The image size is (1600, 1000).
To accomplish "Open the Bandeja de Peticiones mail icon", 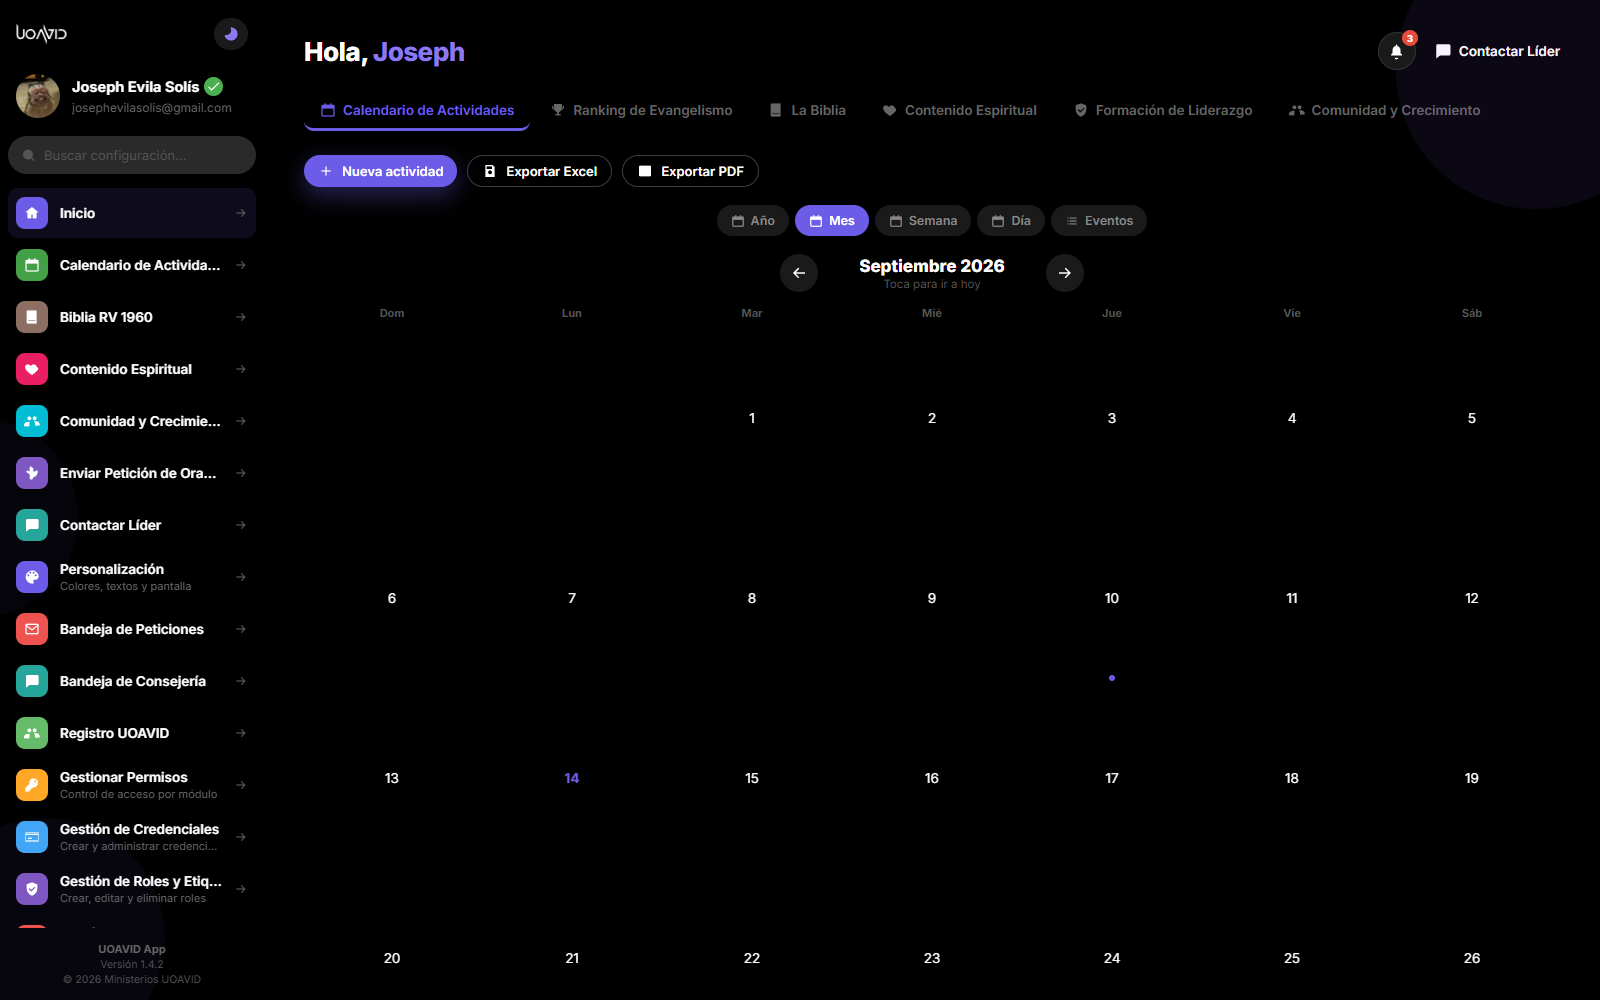I will pos(32,629).
